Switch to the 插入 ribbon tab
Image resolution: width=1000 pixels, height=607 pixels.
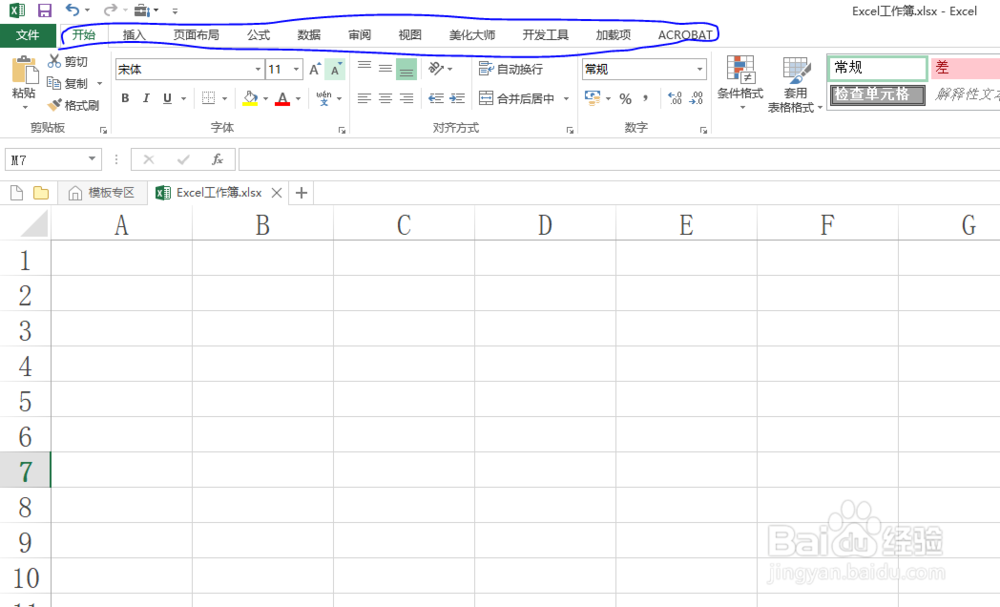[137, 34]
